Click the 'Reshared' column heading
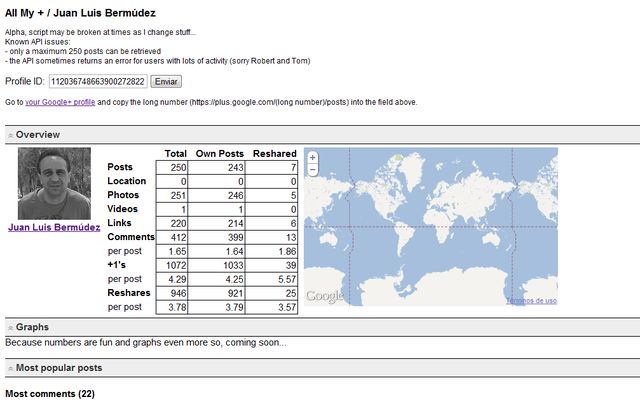This screenshot has height=404, width=640. click(275, 154)
